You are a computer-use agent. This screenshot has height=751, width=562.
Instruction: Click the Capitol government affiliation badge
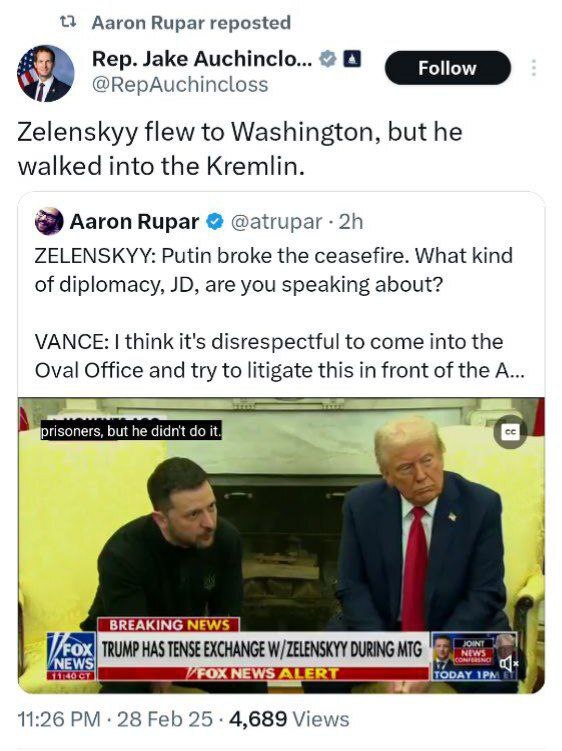click(x=353, y=59)
